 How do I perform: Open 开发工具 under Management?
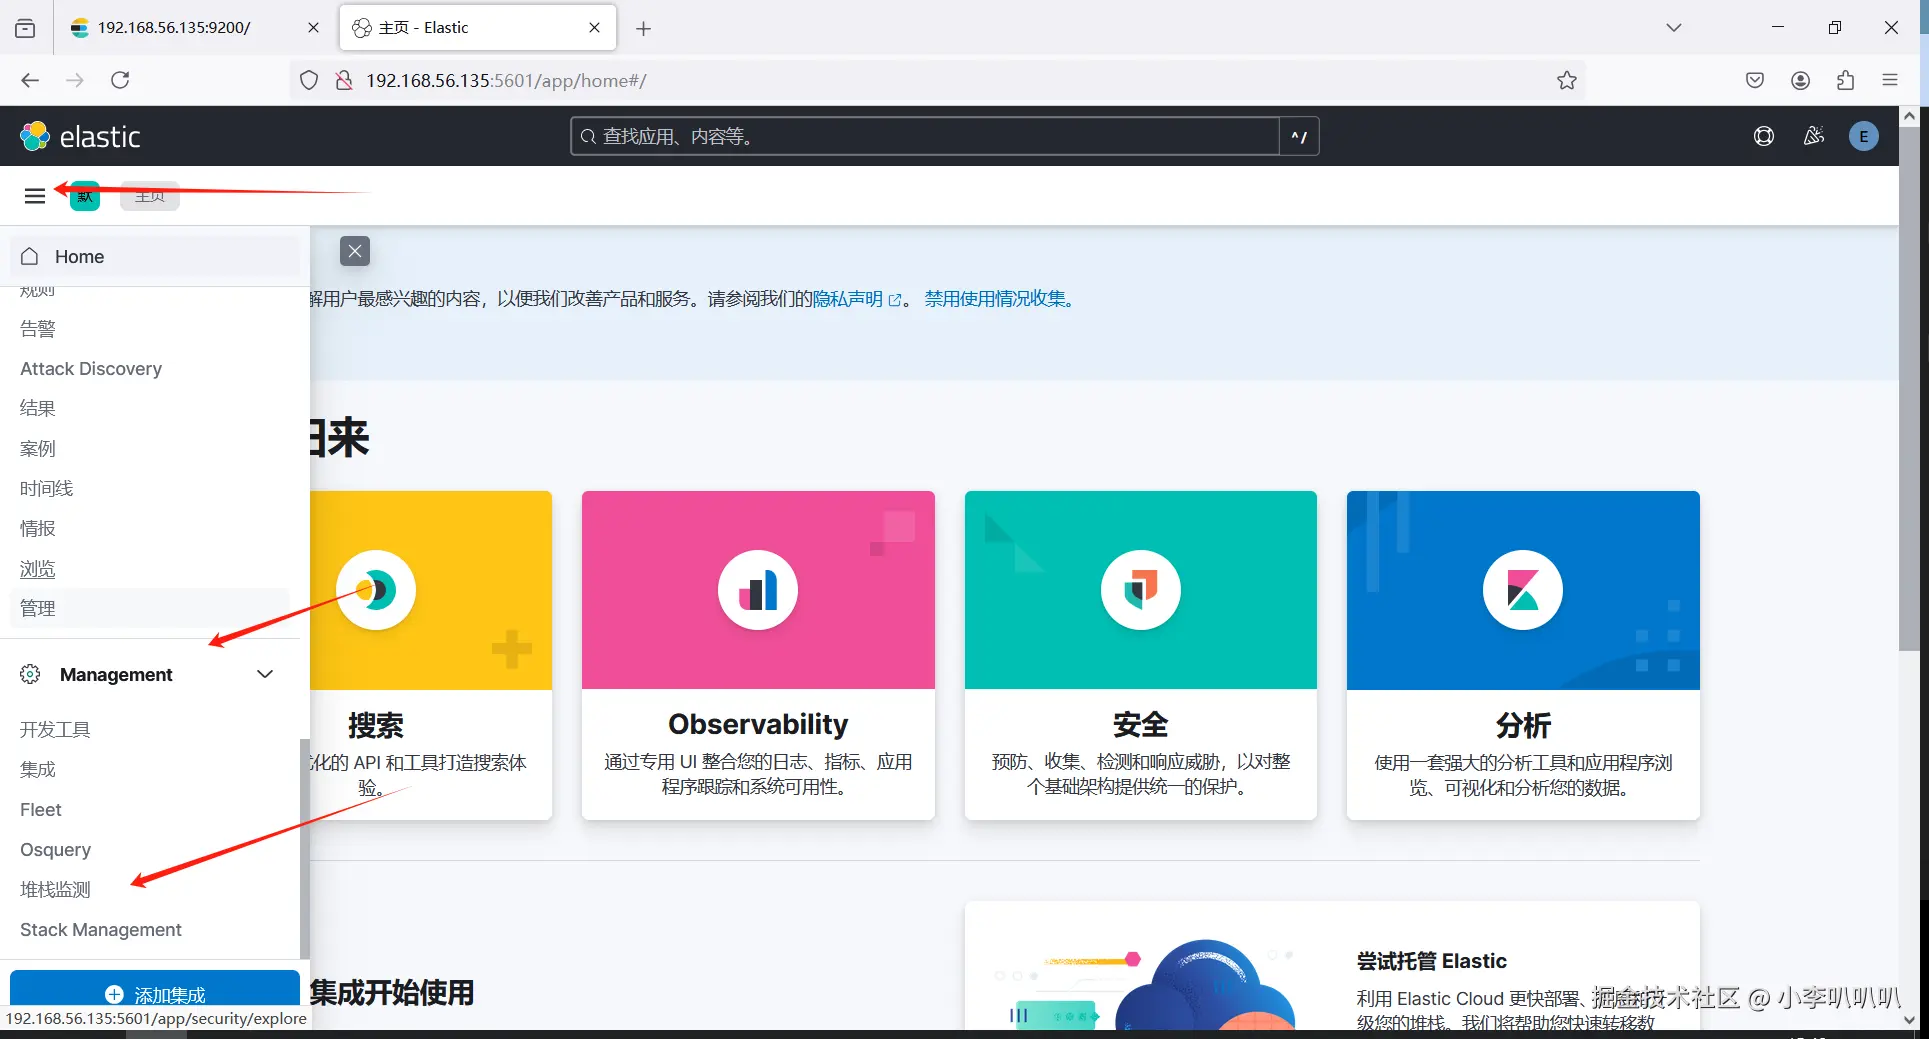55,730
